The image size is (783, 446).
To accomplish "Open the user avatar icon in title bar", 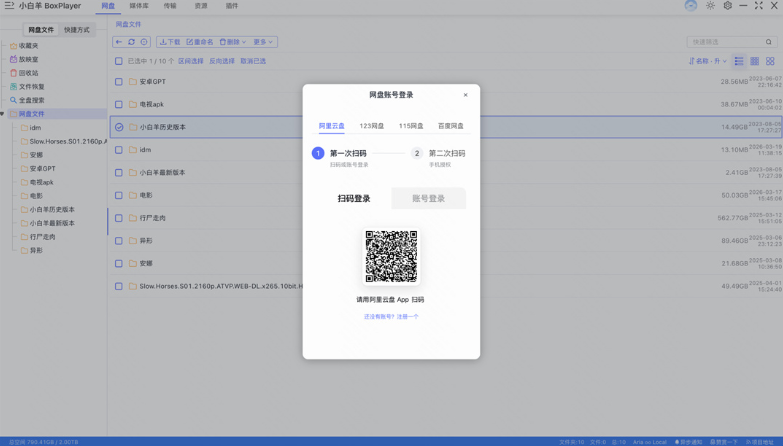I will 691,5.
